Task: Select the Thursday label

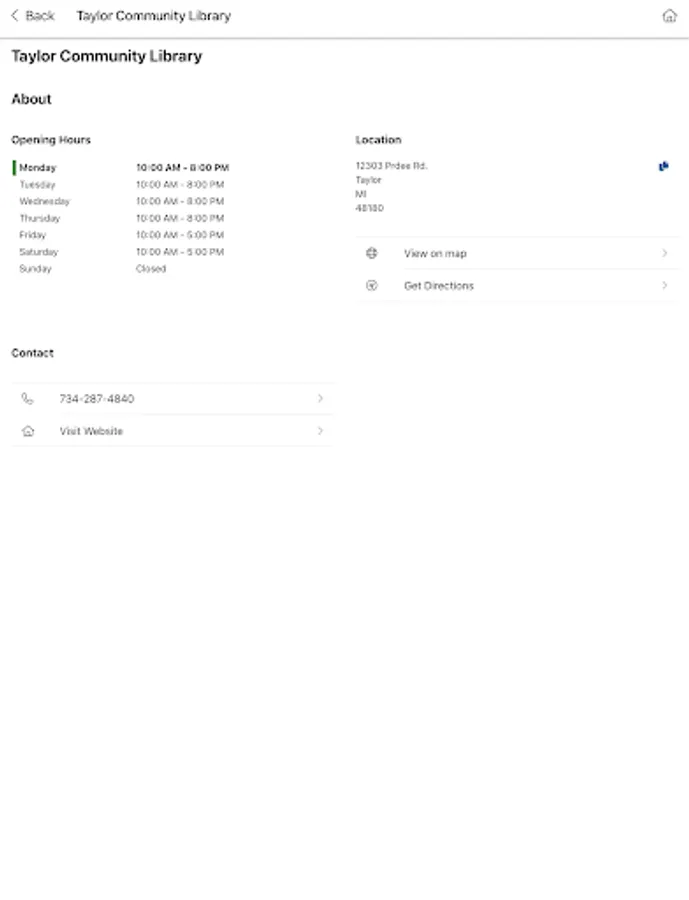Action: pyautogui.click(x=40, y=218)
